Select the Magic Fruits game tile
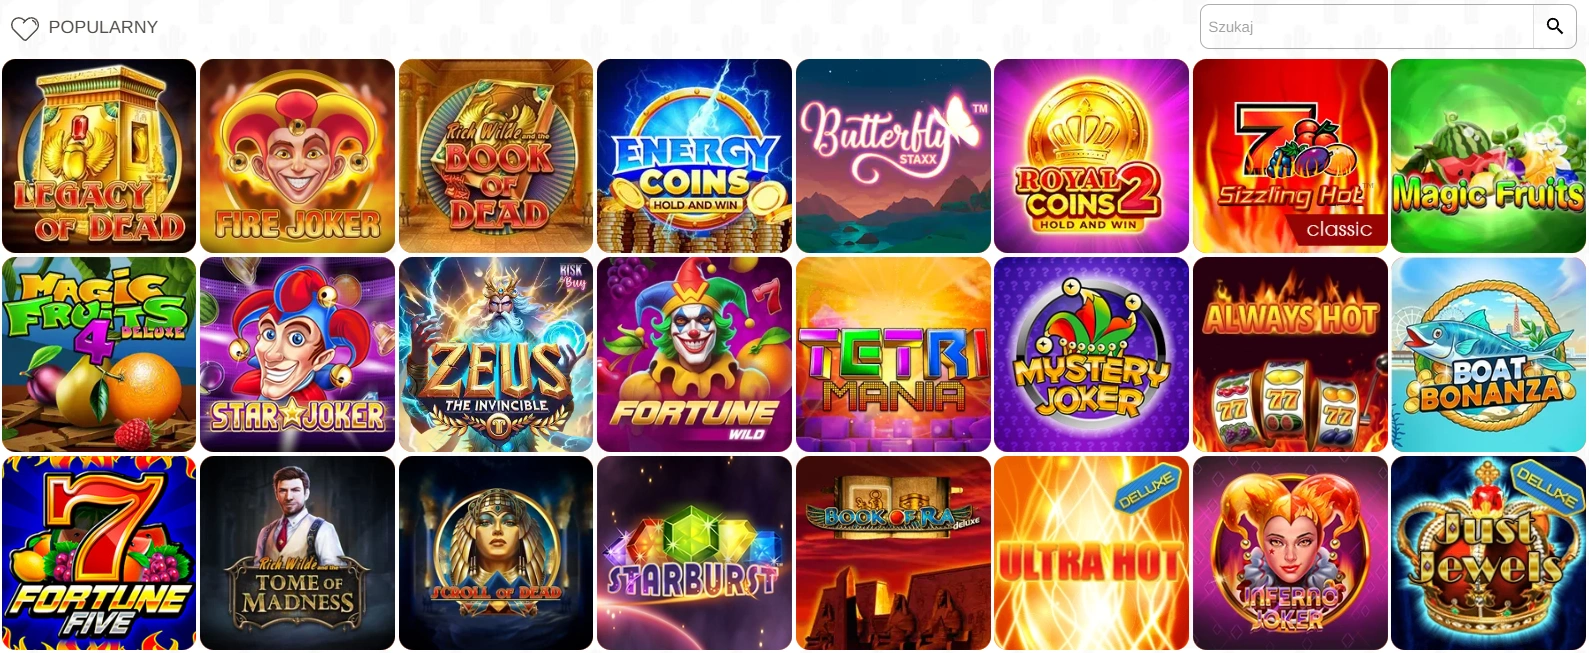 pyautogui.click(x=1488, y=156)
